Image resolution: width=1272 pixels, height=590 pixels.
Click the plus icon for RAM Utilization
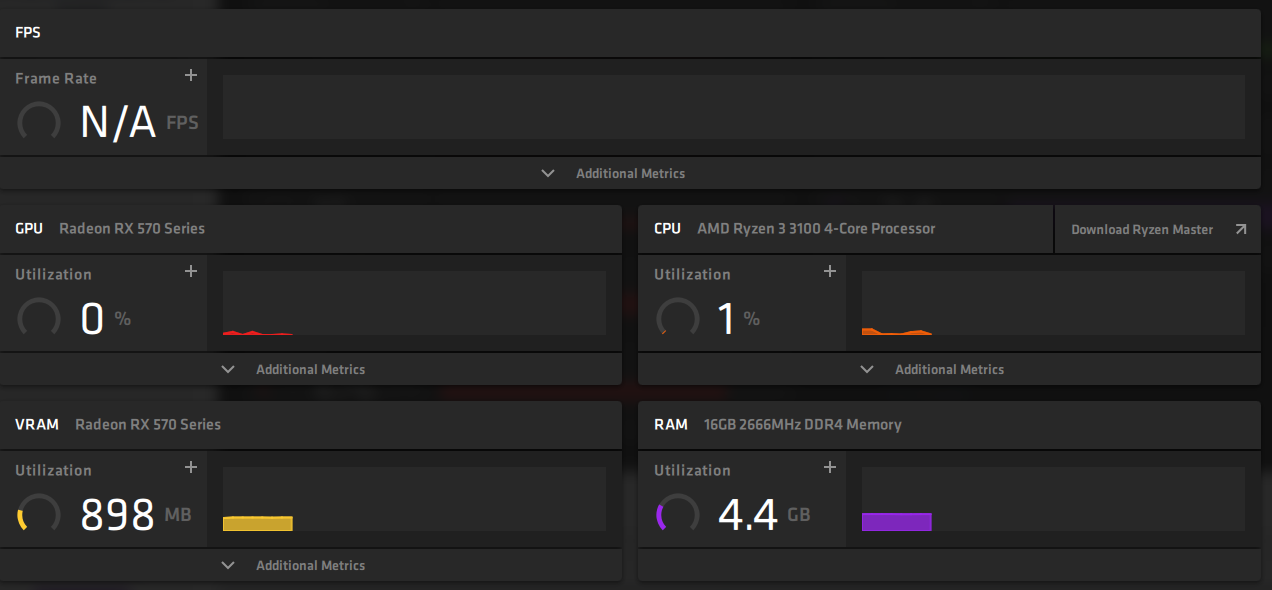[x=829, y=468]
